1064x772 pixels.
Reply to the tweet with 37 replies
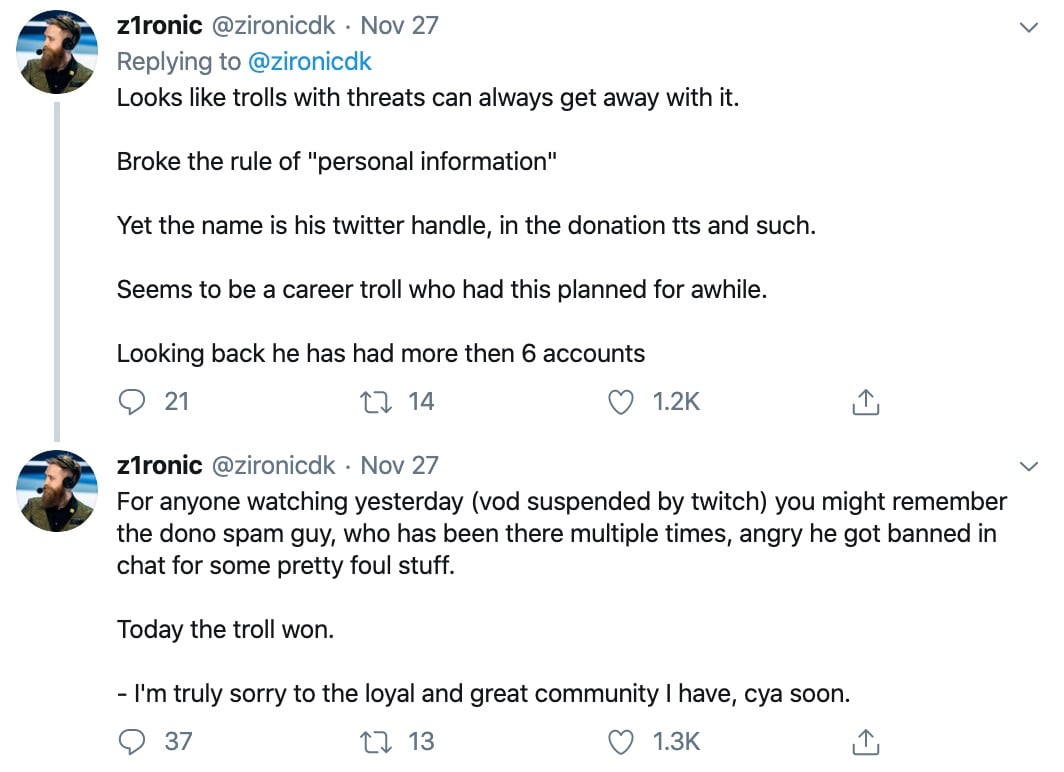pyautogui.click(x=132, y=741)
